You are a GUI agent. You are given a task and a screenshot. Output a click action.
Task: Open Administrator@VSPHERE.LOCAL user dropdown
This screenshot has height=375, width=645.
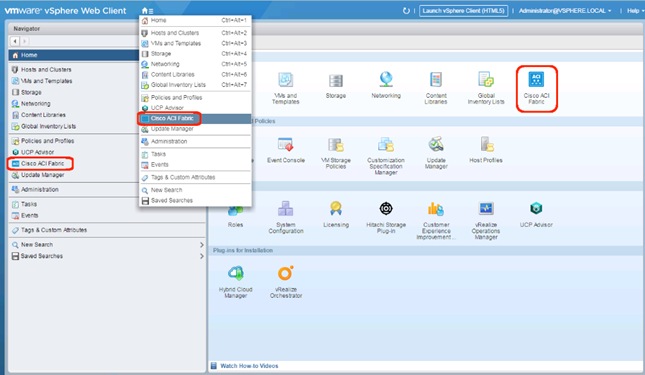pos(564,11)
